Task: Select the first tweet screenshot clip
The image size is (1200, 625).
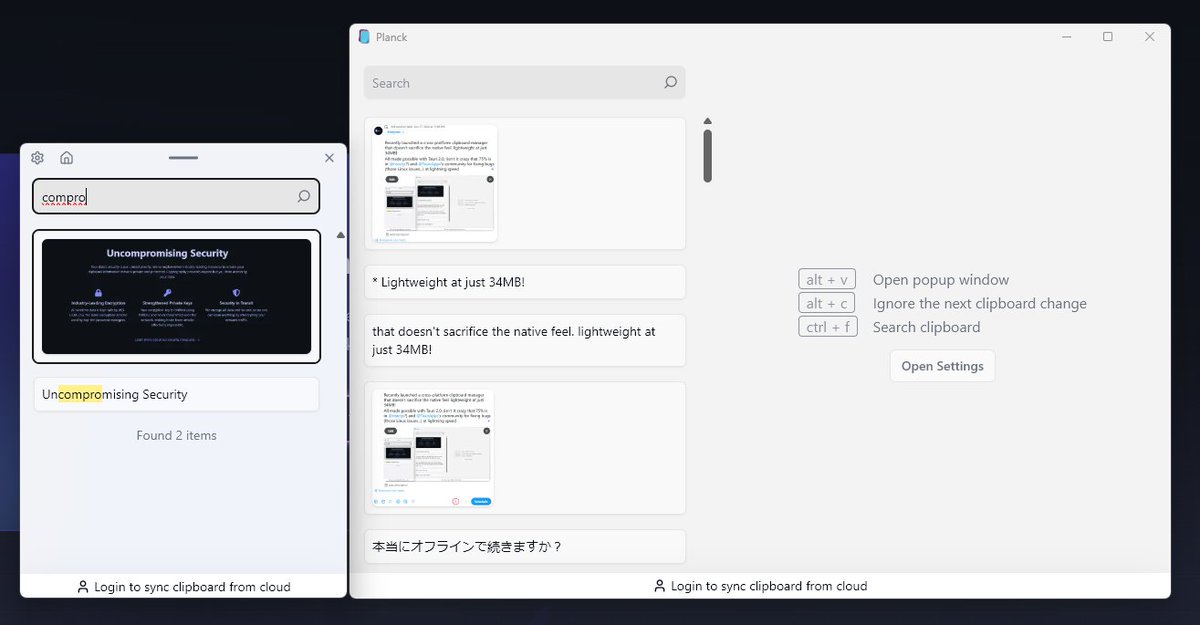Action: tap(524, 183)
